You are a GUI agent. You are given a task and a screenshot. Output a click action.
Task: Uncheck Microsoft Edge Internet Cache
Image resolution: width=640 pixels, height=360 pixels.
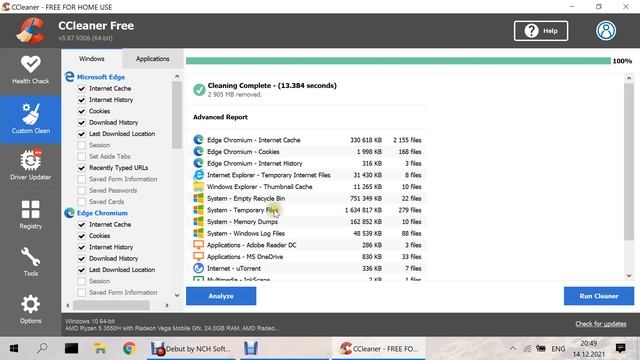(82, 88)
